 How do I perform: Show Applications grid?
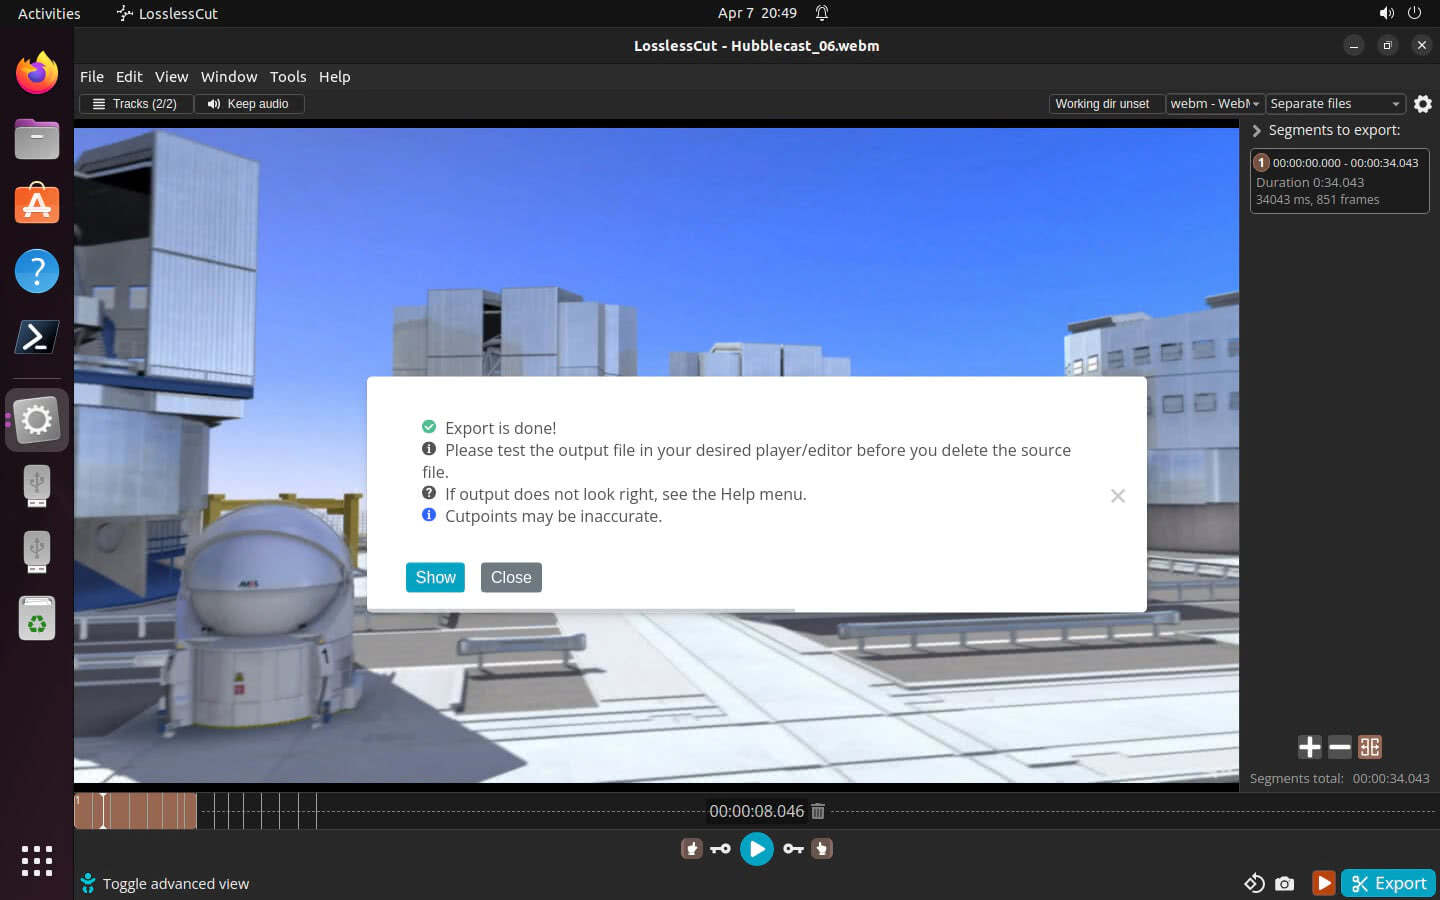click(x=37, y=860)
